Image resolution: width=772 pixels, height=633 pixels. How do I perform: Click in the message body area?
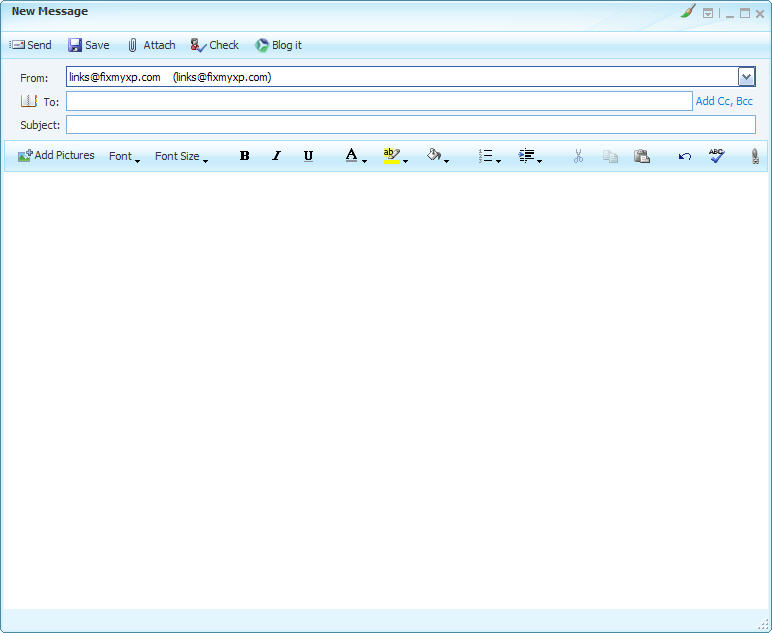(386, 390)
